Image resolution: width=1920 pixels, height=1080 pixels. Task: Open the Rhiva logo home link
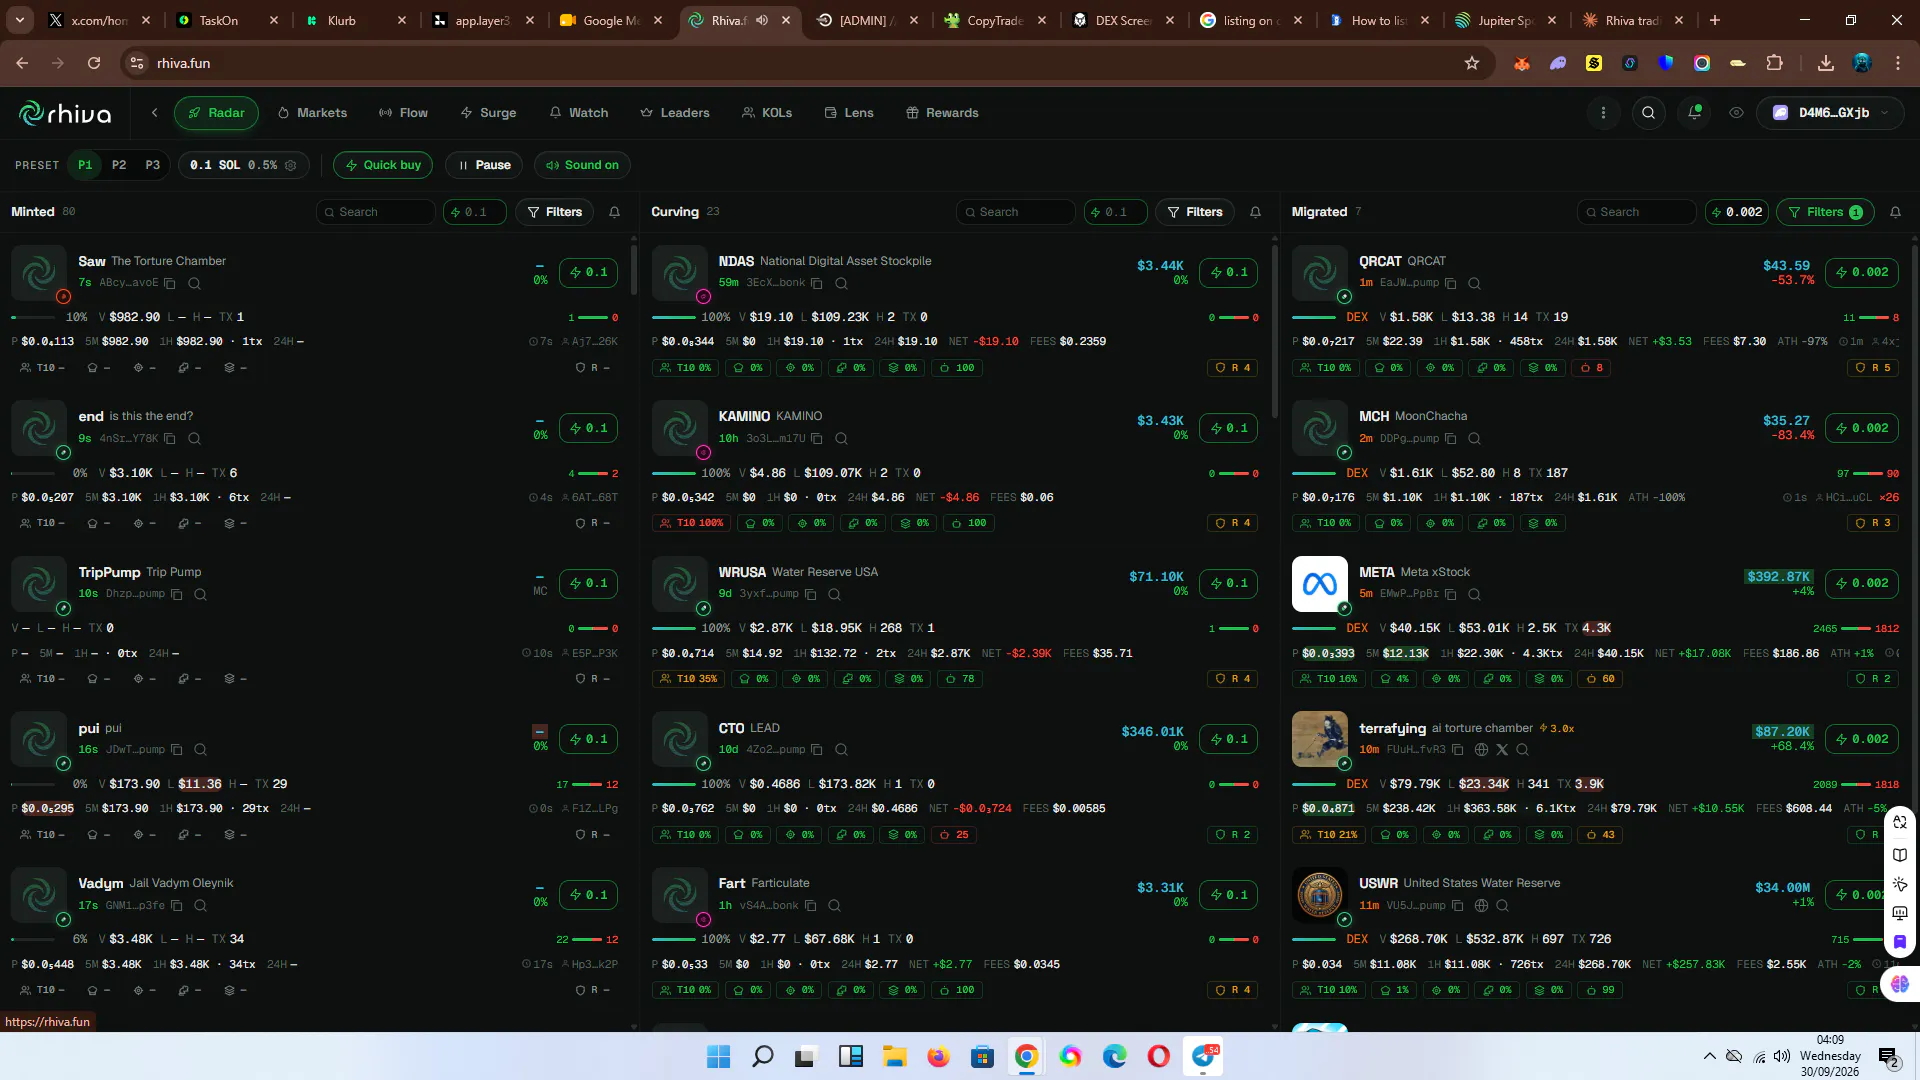[x=65, y=113]
